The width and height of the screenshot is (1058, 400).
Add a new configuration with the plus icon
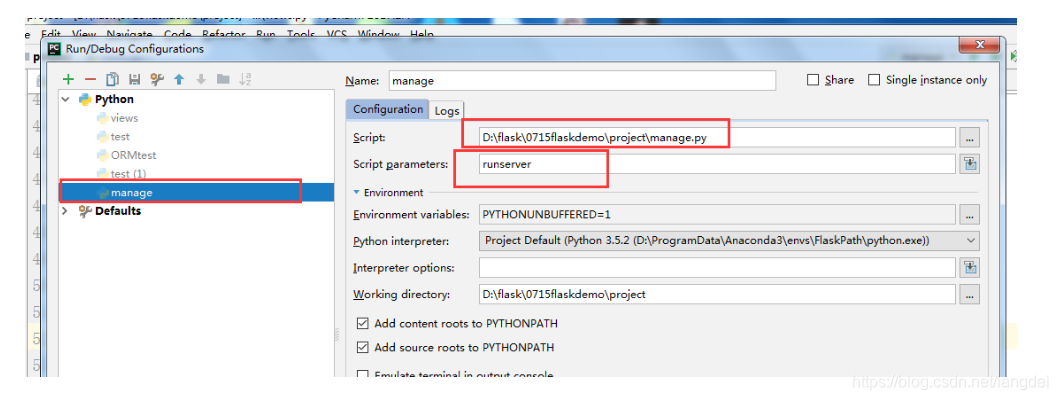coord(68,80)
